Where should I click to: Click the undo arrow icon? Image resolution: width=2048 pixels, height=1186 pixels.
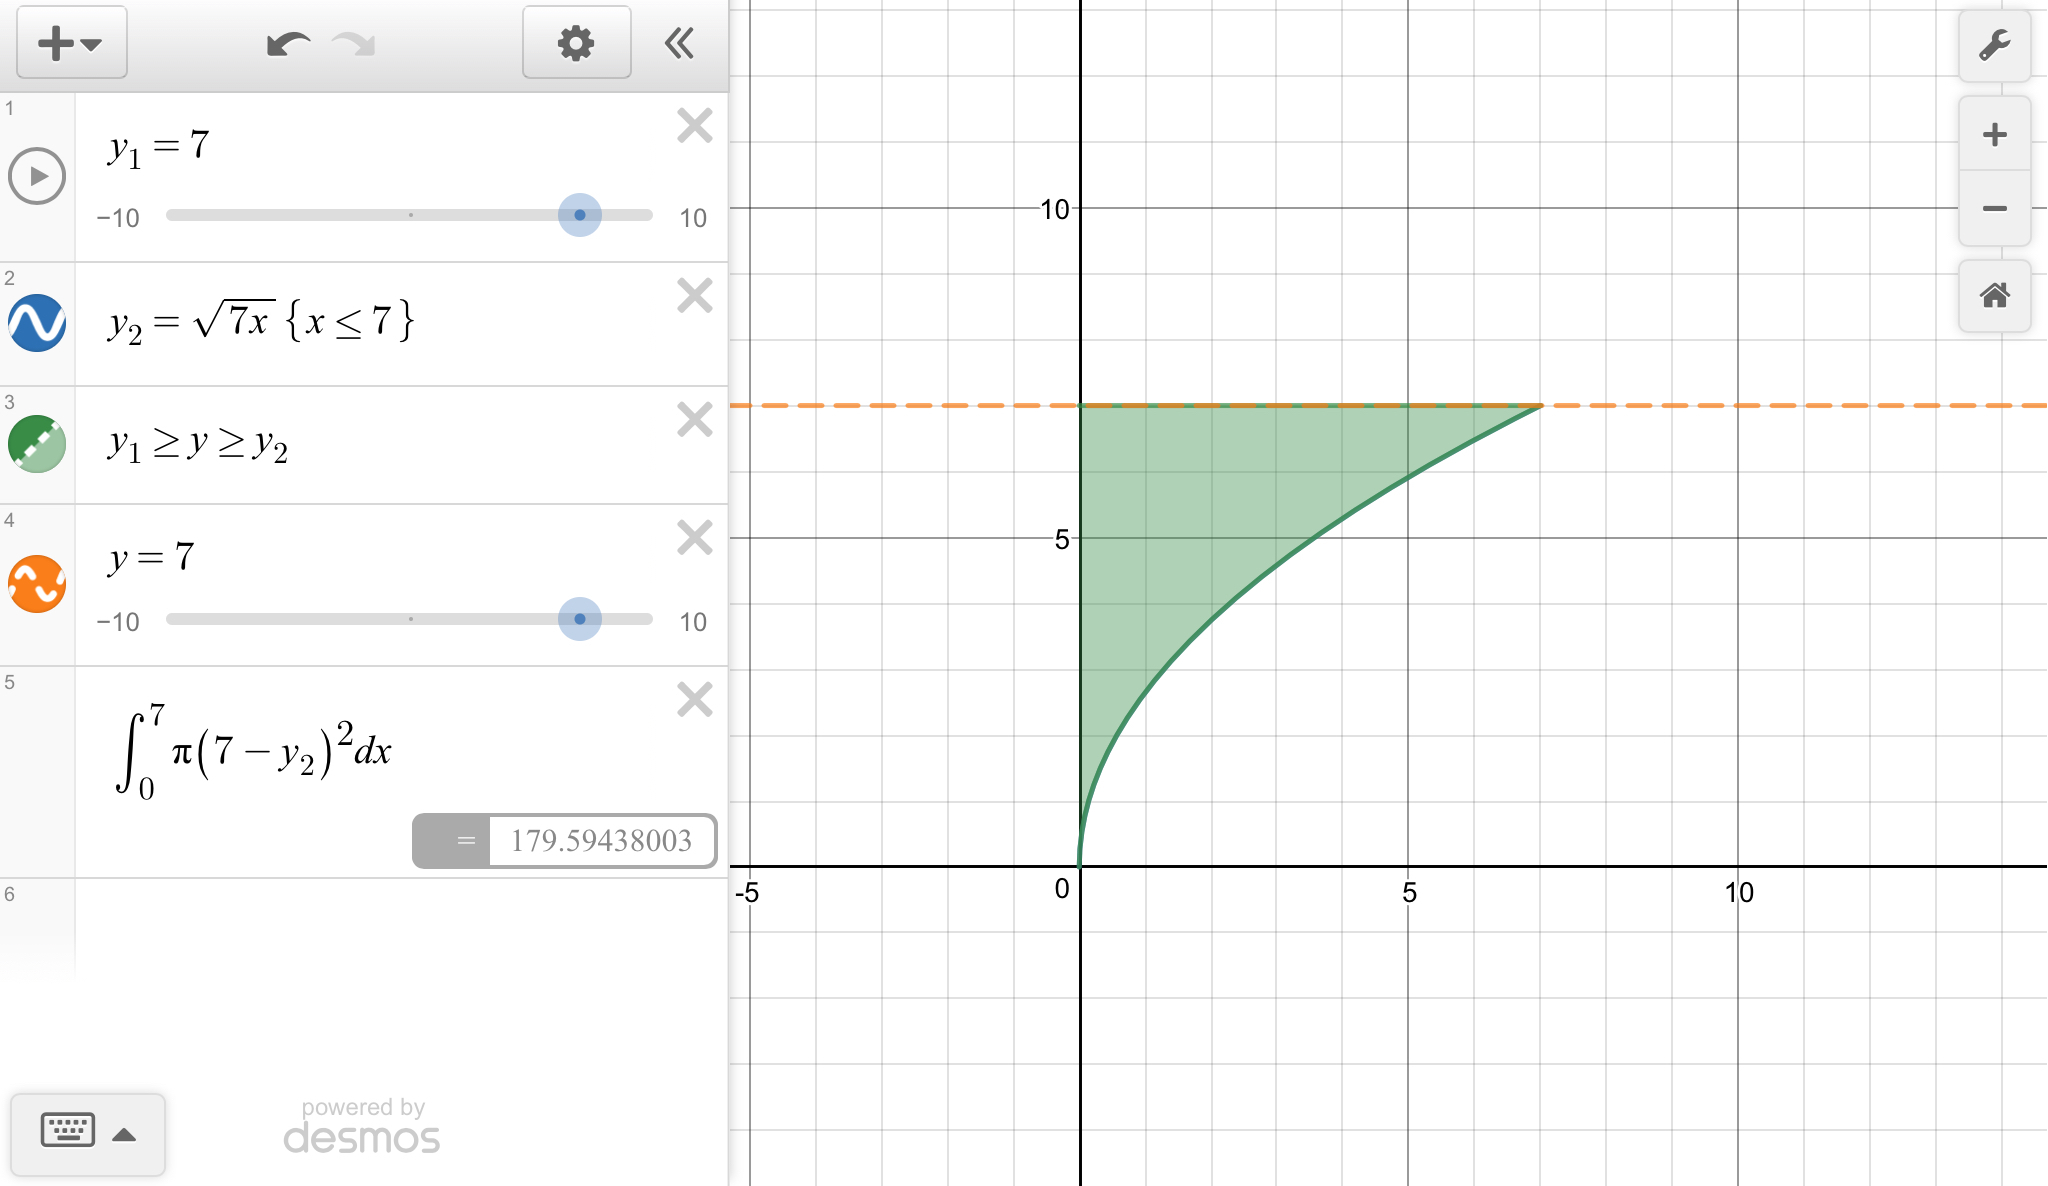pyautogui.click(x=288, y=44)
